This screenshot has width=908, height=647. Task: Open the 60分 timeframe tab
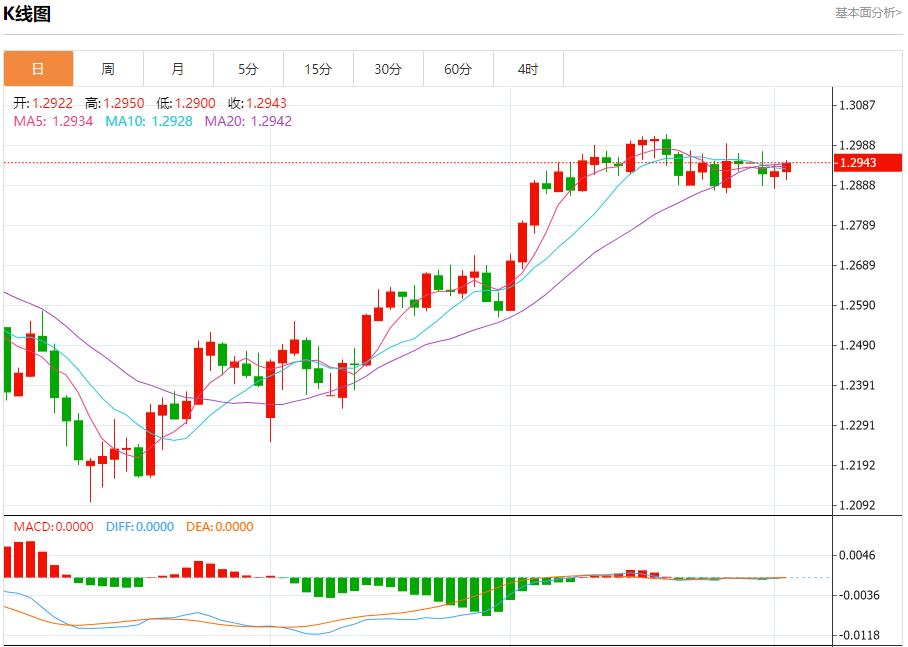click(458, 69)
